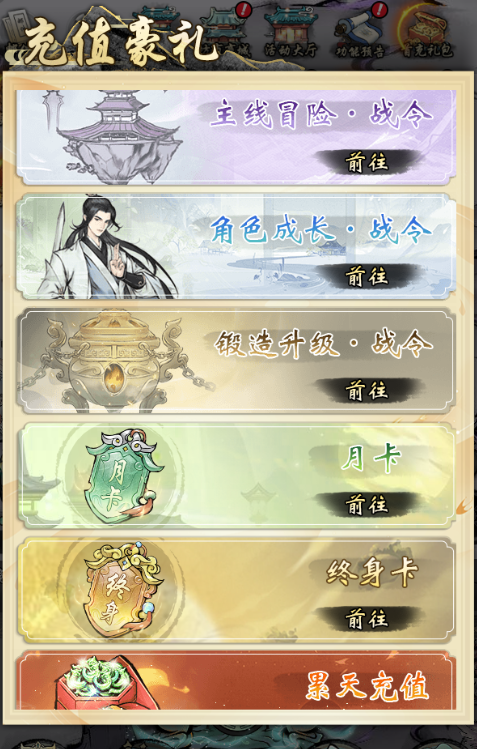
Task: Open the 活动大厅 hall icon
Action: 291,32
